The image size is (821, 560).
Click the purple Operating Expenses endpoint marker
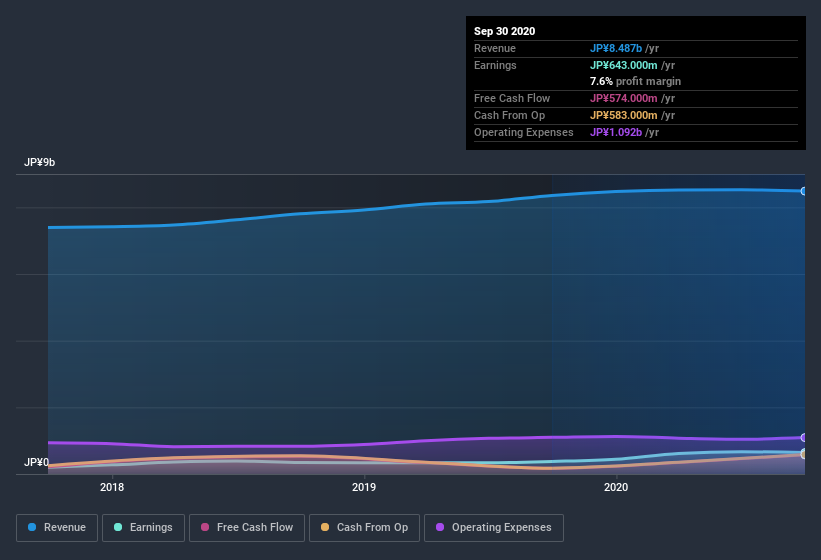[804, 438]
